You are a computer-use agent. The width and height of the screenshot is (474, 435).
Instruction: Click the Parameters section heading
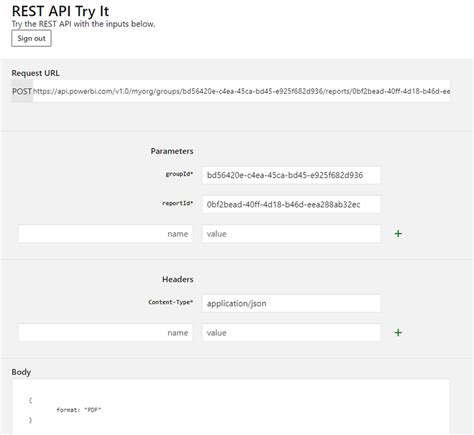coord(172,151)
